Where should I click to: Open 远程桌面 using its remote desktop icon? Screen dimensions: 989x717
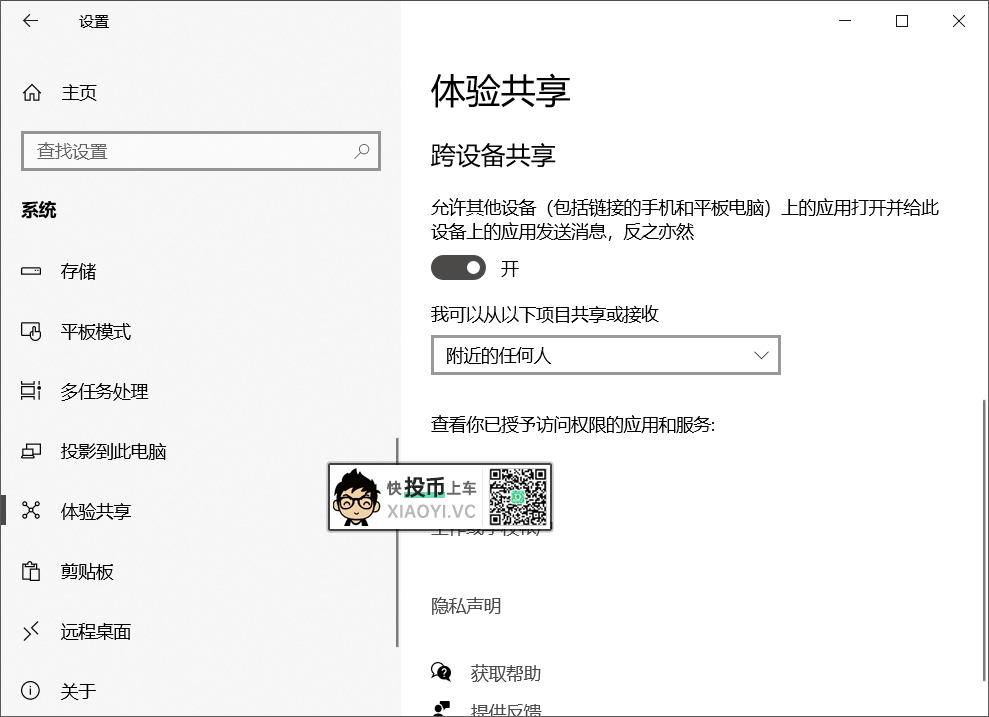[x=33, y=631]
